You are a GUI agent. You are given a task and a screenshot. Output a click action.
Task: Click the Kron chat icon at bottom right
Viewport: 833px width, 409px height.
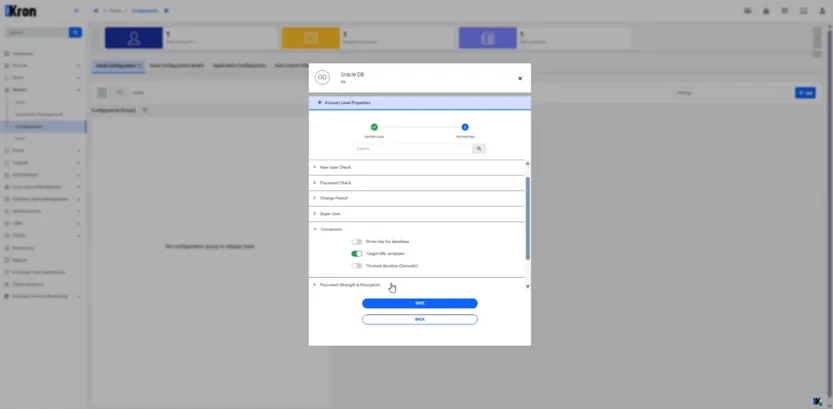click(x=818, y=401)
